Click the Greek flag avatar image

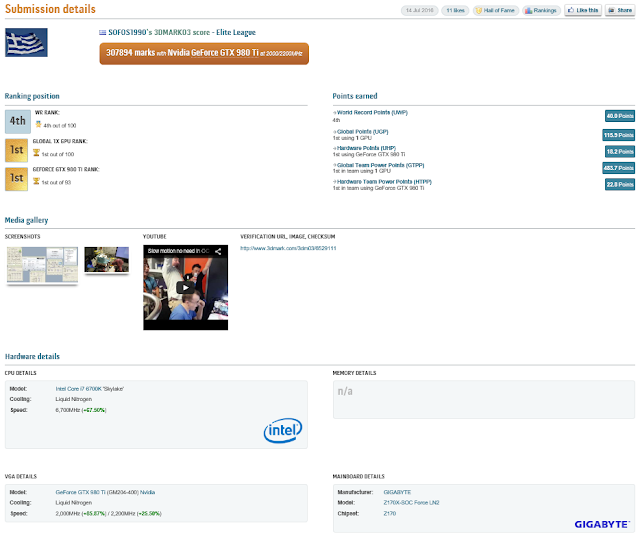click(26, 42)
